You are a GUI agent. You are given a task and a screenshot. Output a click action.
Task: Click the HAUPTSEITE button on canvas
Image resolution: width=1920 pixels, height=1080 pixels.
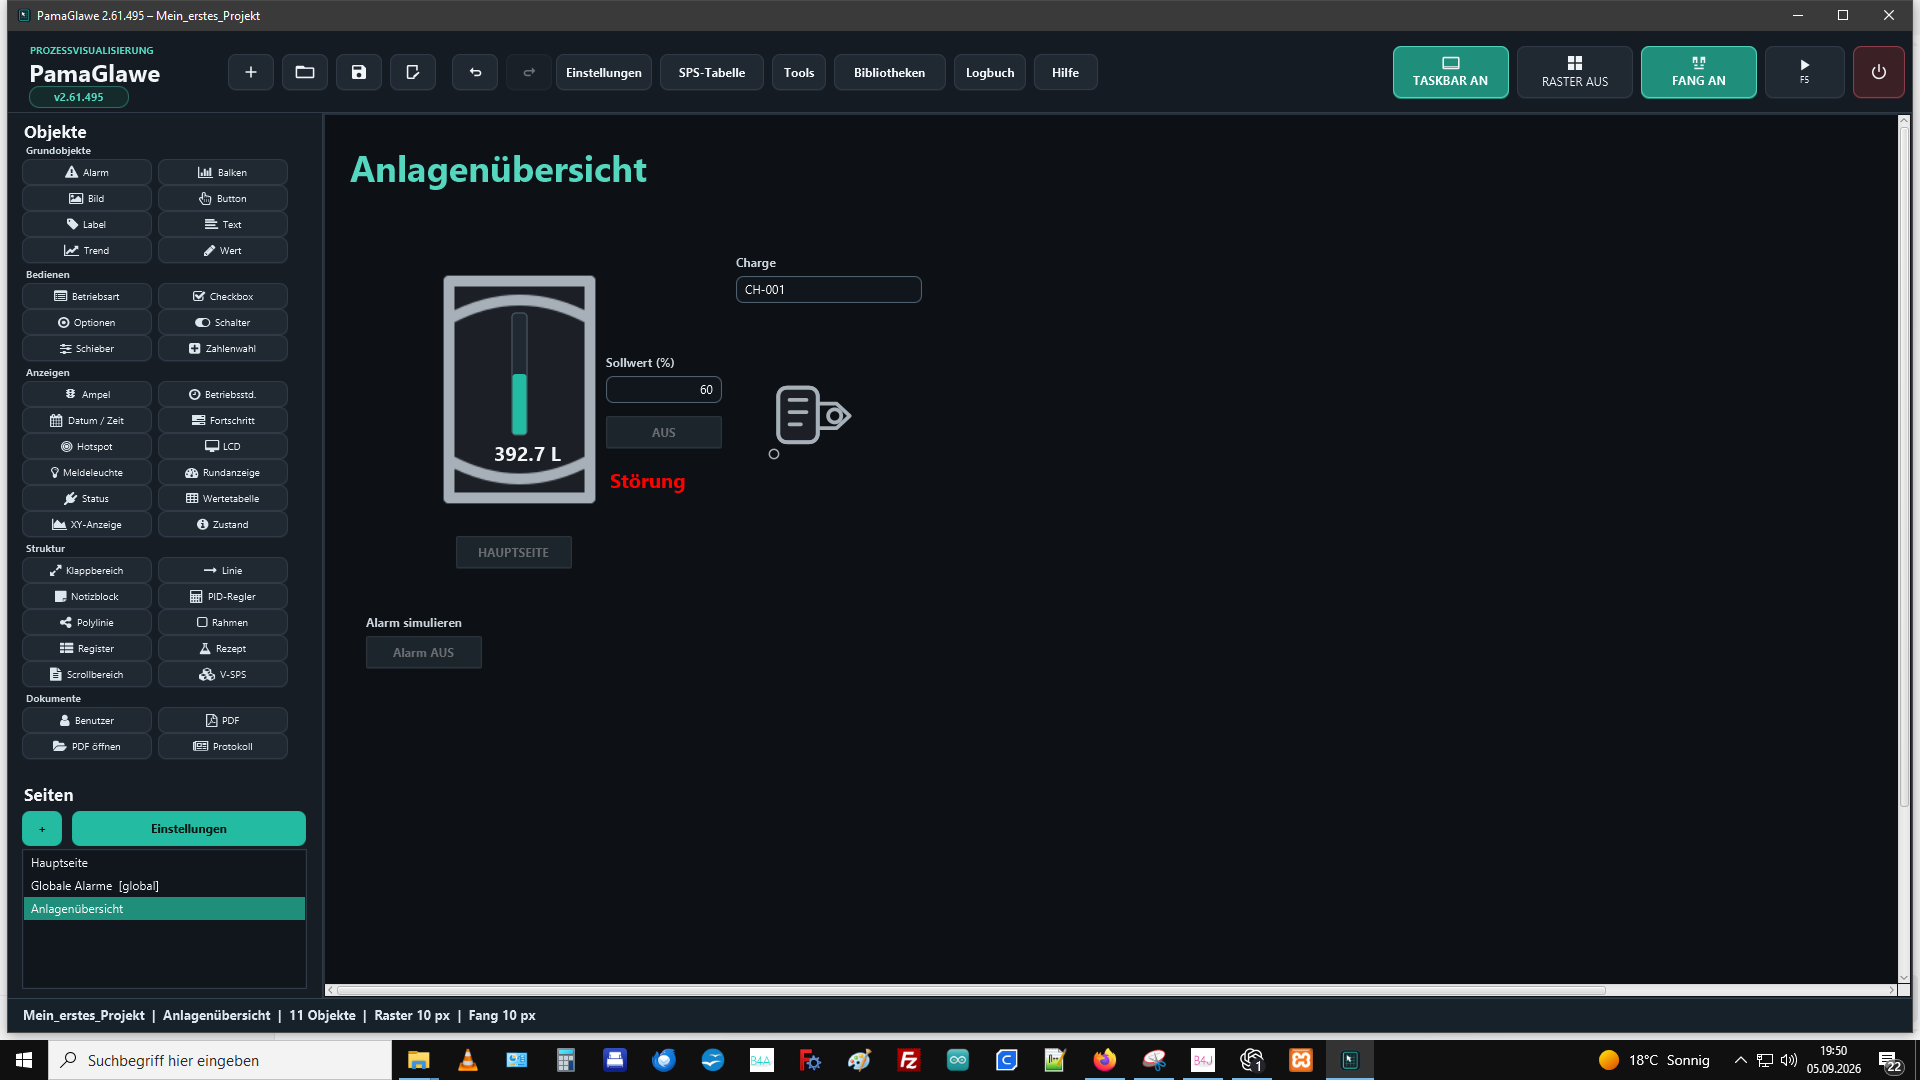point(514,552)
